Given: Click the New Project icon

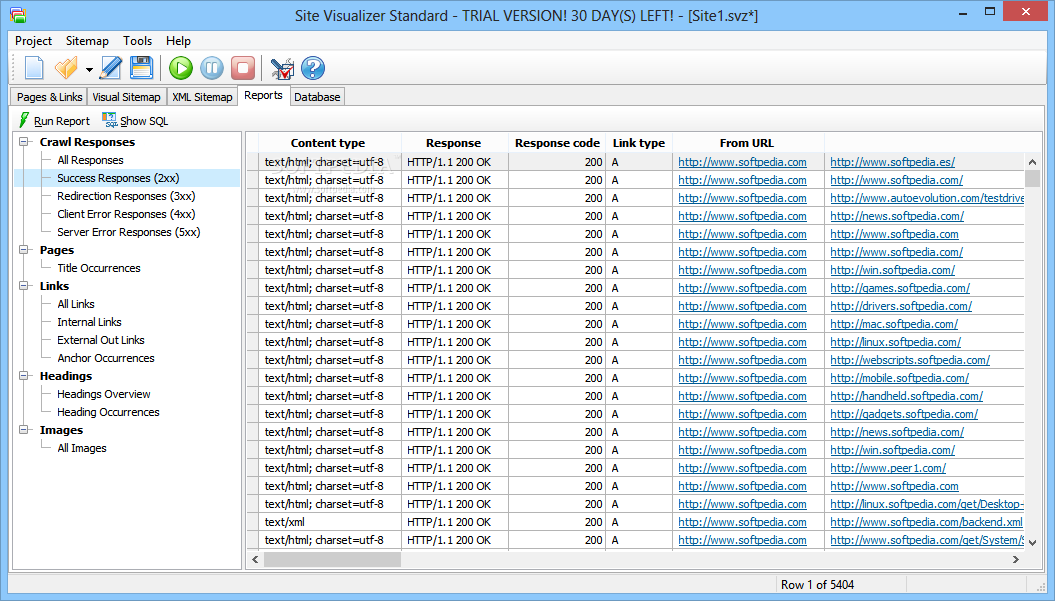Looking at the screenshot, I should click(34, 68).
